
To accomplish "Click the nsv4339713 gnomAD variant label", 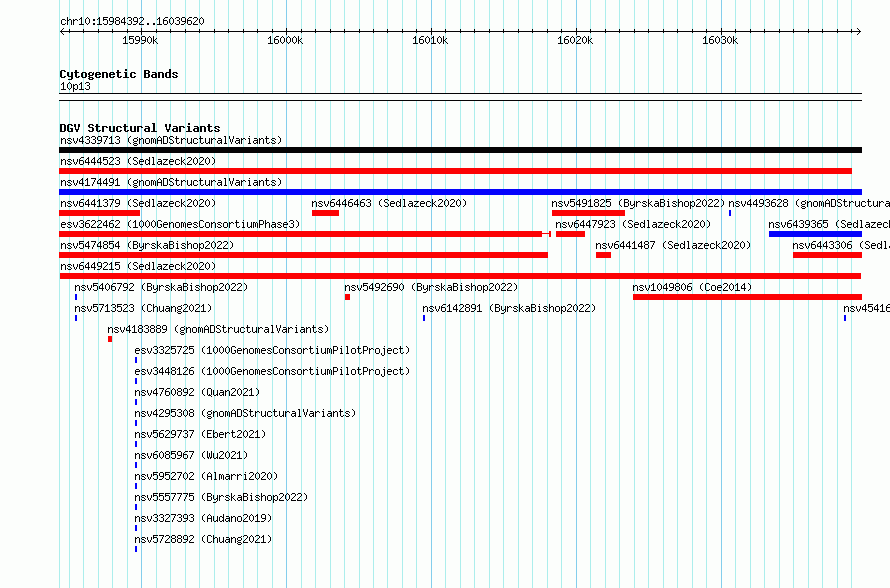I will click(171, 140).
